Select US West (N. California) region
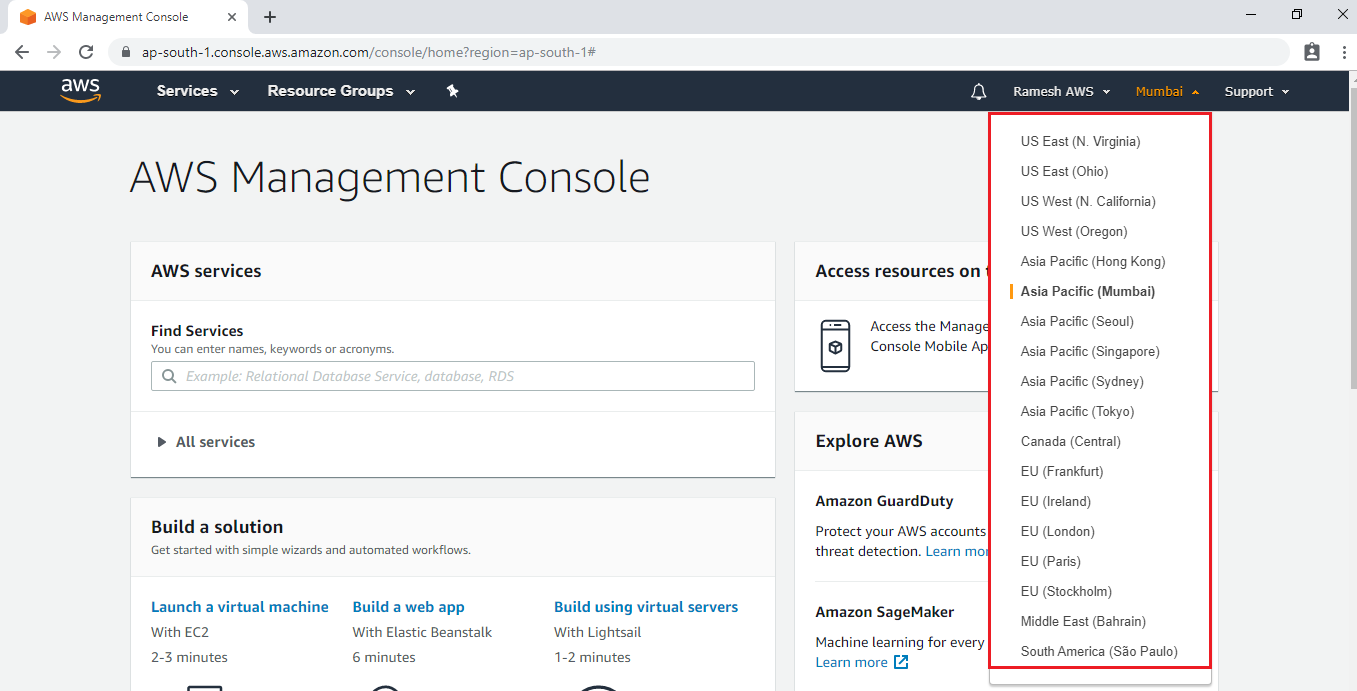 1088,201
